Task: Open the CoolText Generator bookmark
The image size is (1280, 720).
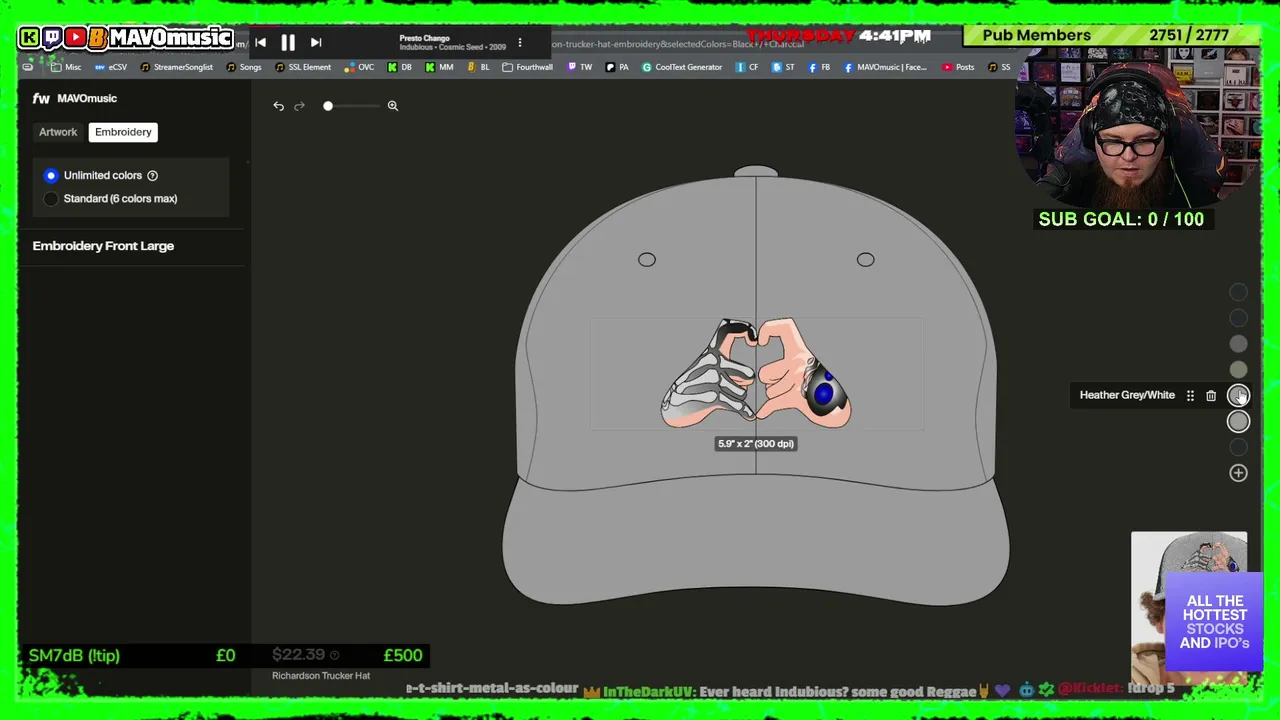Action: [x=682, y=67]
